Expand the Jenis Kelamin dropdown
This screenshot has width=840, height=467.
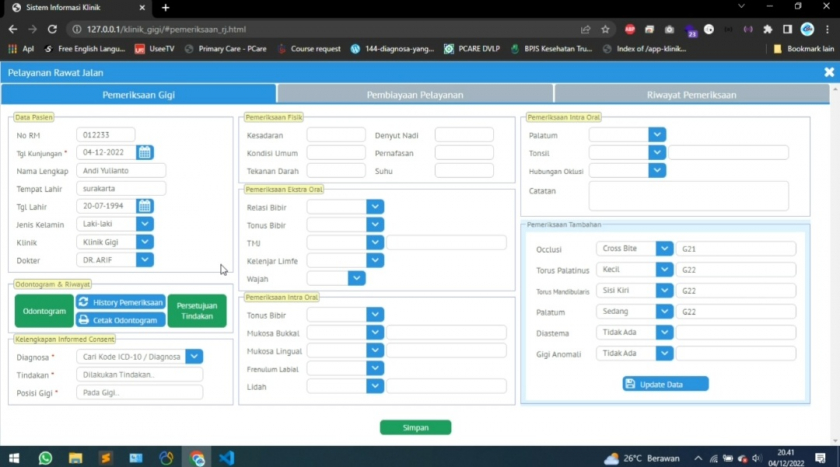pos(145,224)
